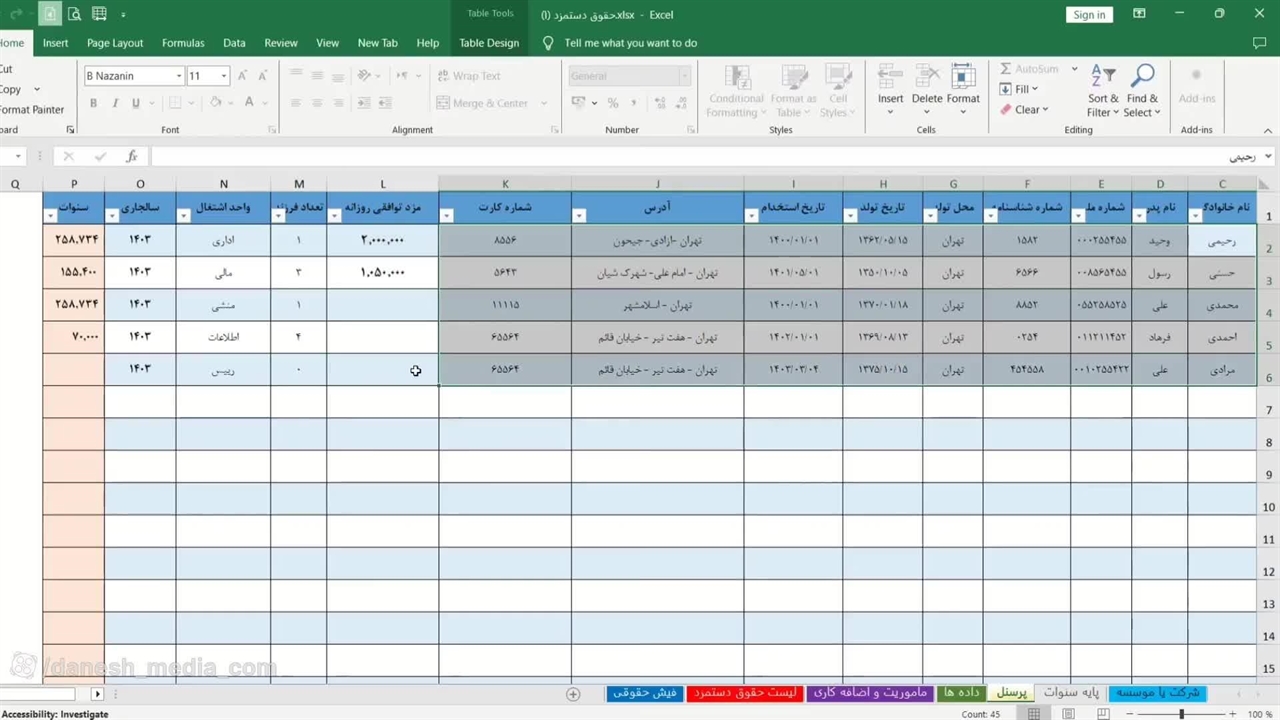
Task: Open Ribbon Display Options in title bar
Action: (1139, 14)
